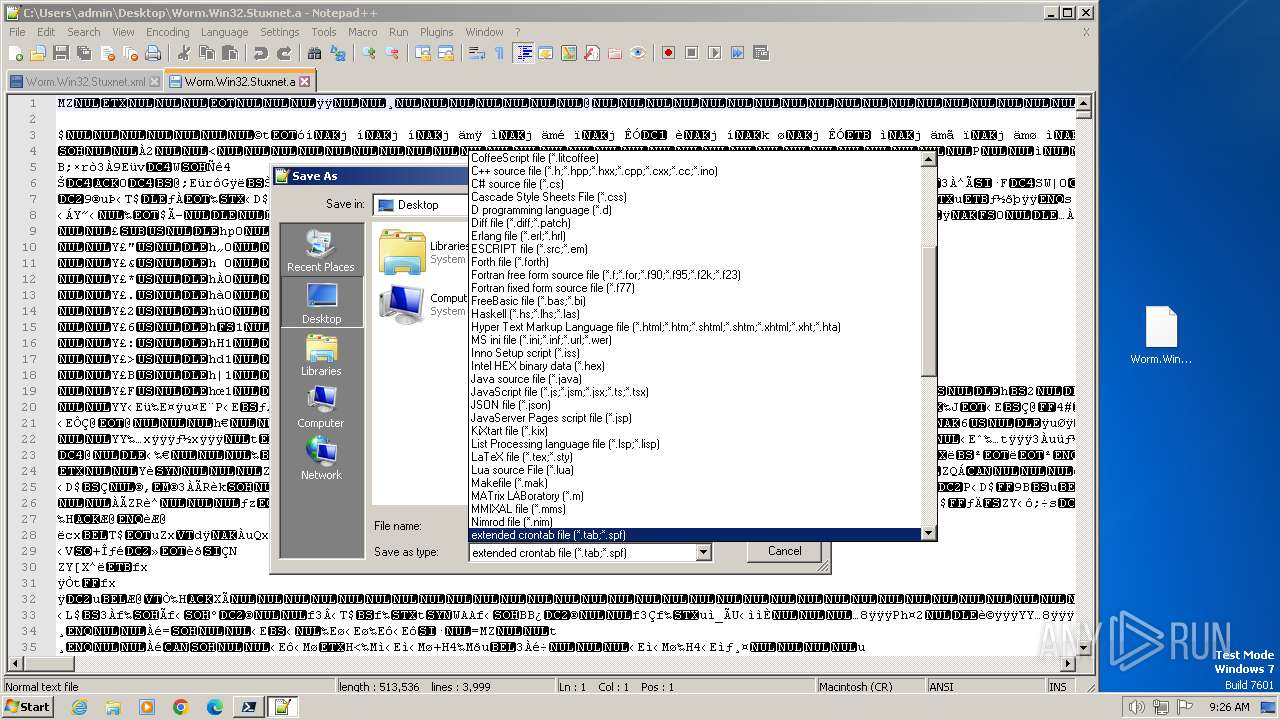Open PowerShell from the taskbar
This screenshot has width=1280, height=720.
pos(248,707)
